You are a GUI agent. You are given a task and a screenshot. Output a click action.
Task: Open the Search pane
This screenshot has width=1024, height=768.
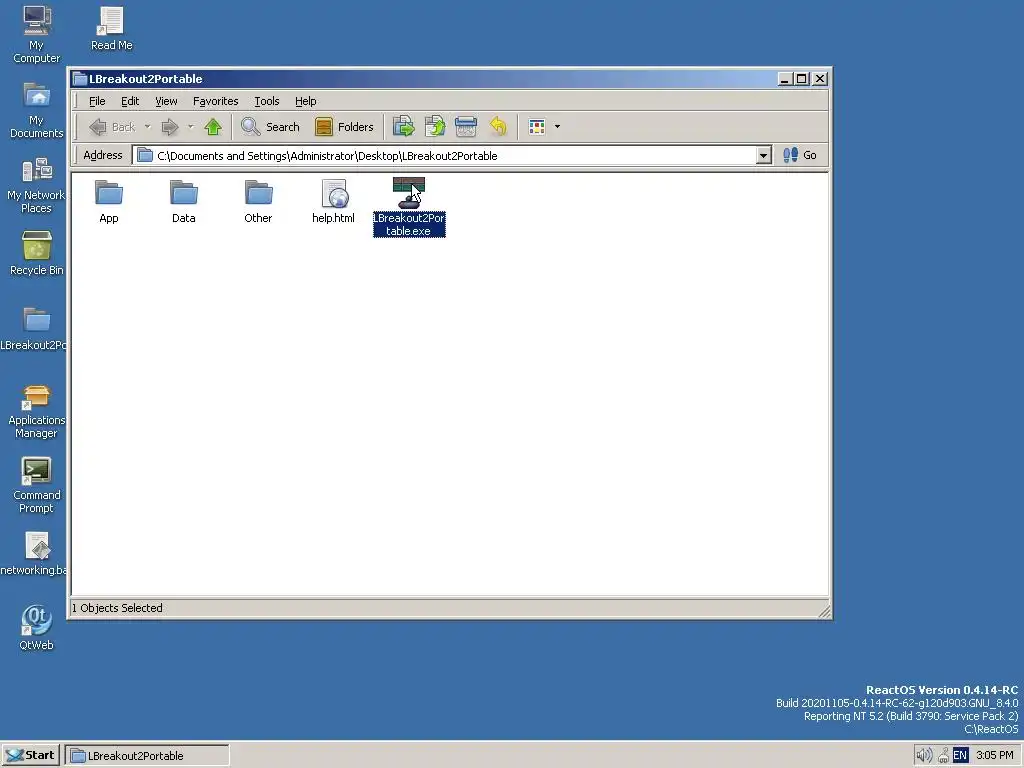pos(270,127)
